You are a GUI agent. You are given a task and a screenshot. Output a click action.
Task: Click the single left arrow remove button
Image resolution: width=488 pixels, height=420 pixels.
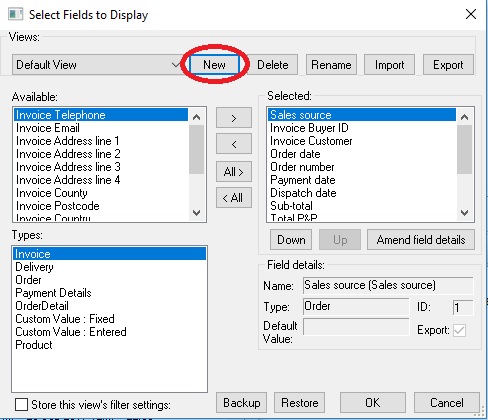tap(234, 144)
